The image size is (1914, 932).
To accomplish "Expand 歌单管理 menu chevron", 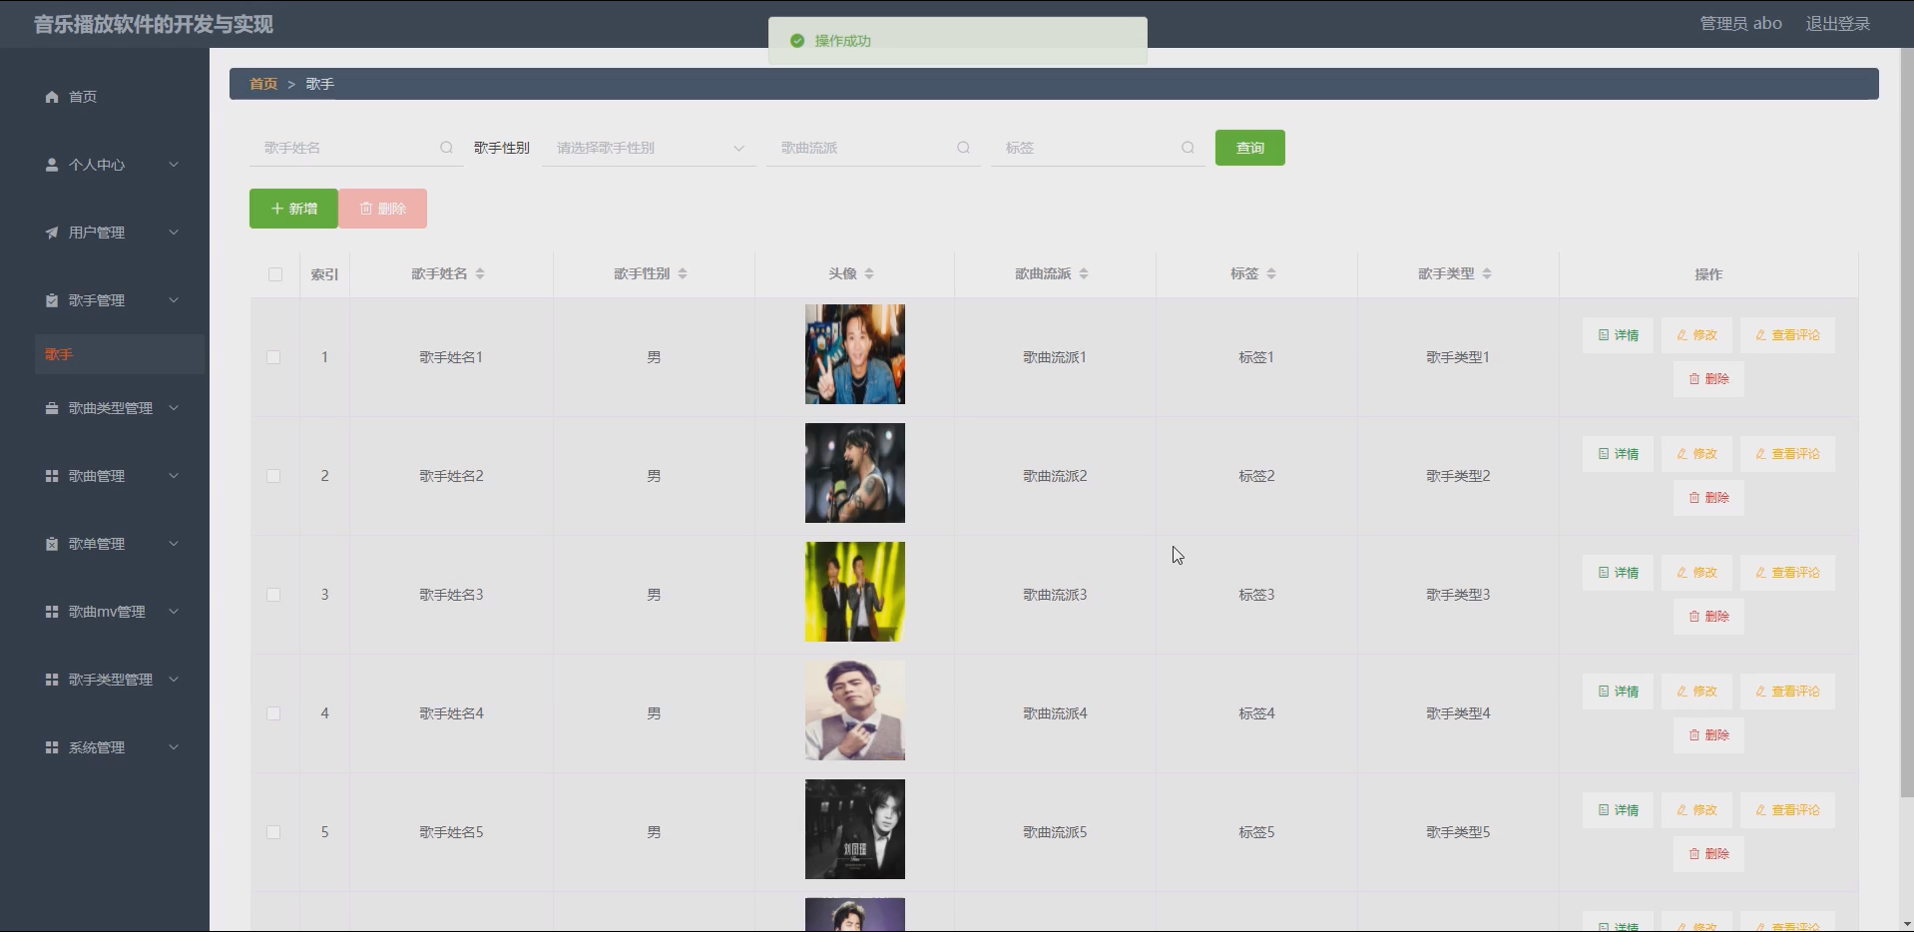I will [x=173, y=545].
